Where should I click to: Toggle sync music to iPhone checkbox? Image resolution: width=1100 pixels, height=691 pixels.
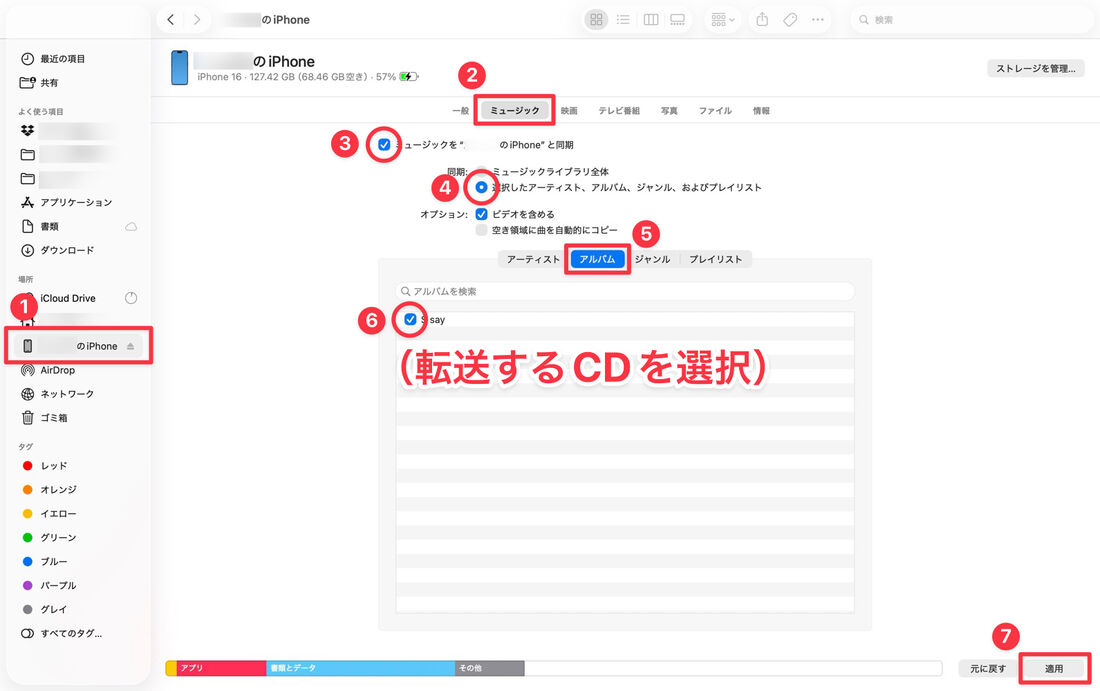tap(384, 145)
